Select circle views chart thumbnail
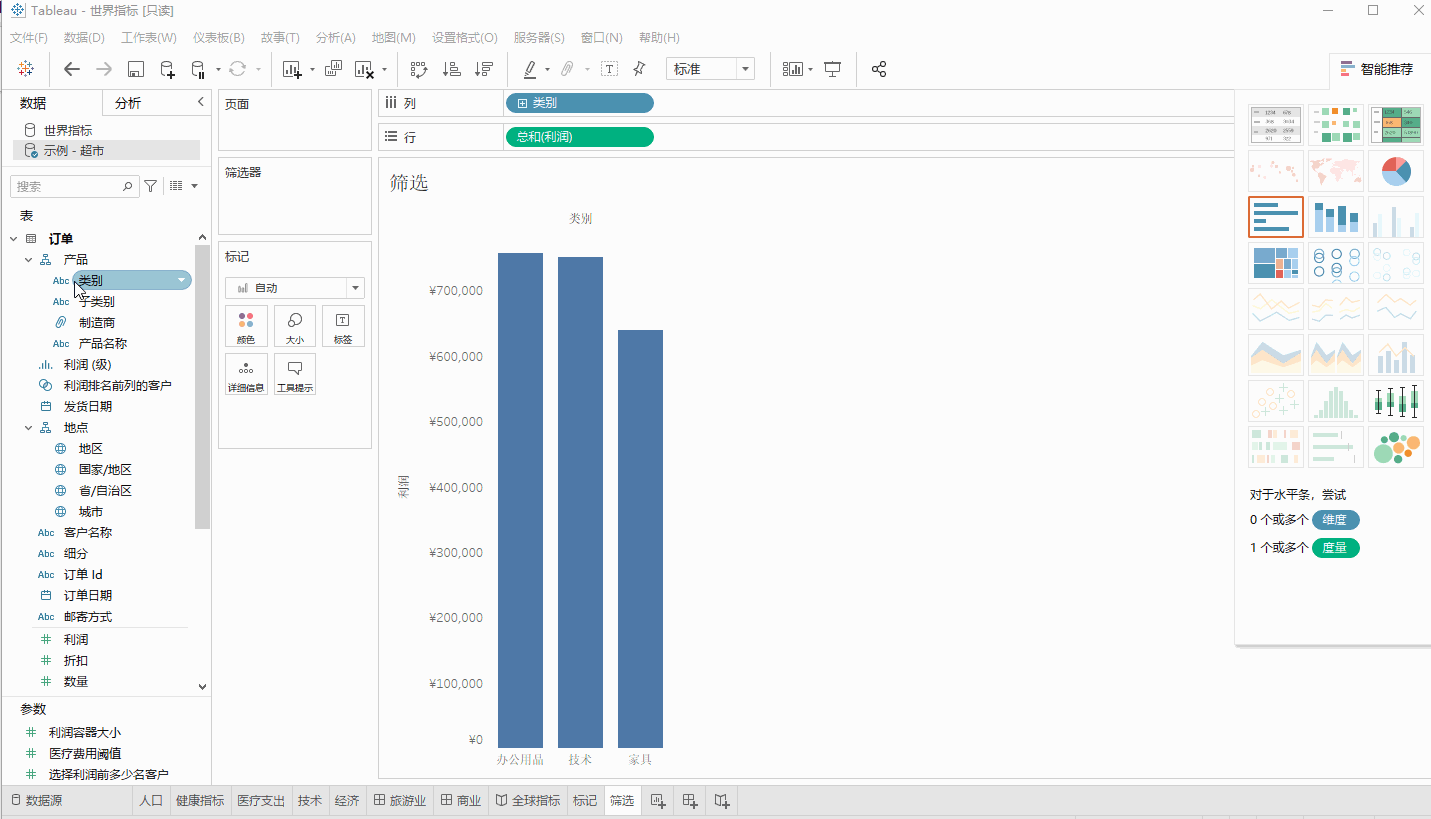This screenshot has height=819, width=1431. [1336, 263]
